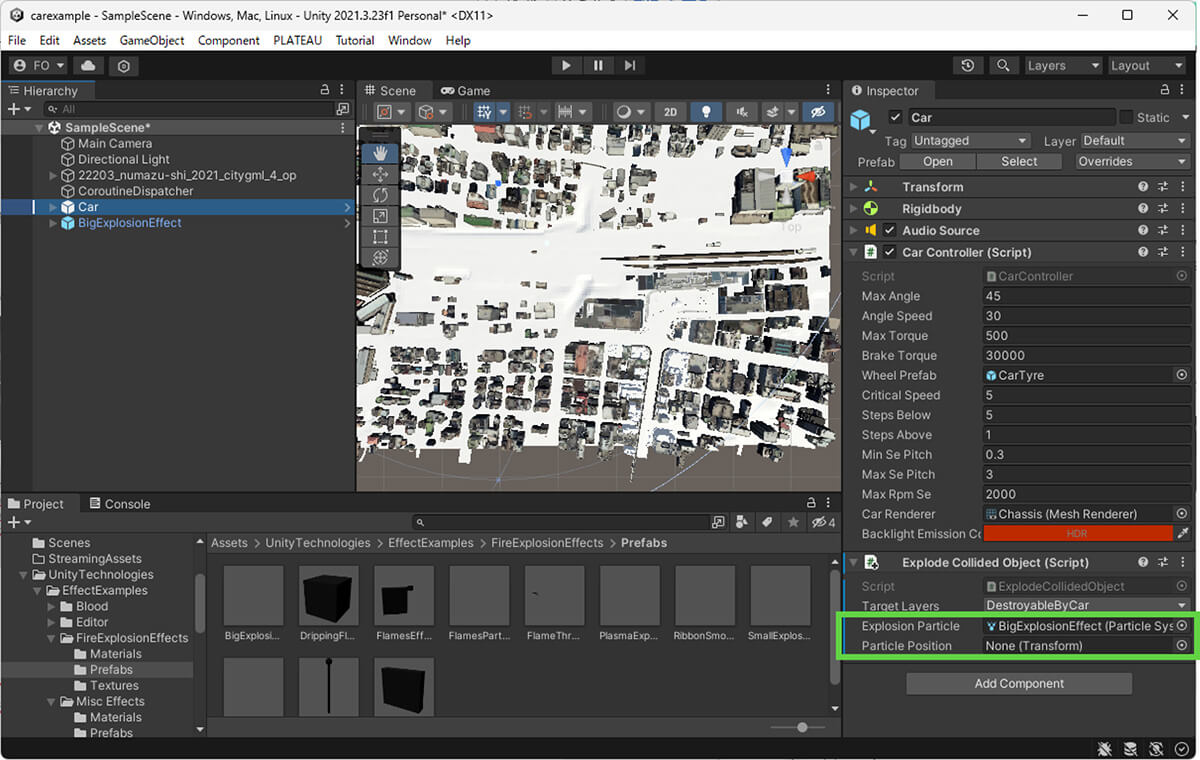1200x760 pixels.
Task: Expand the Rigidbody component
Action: tap(853, 209)
